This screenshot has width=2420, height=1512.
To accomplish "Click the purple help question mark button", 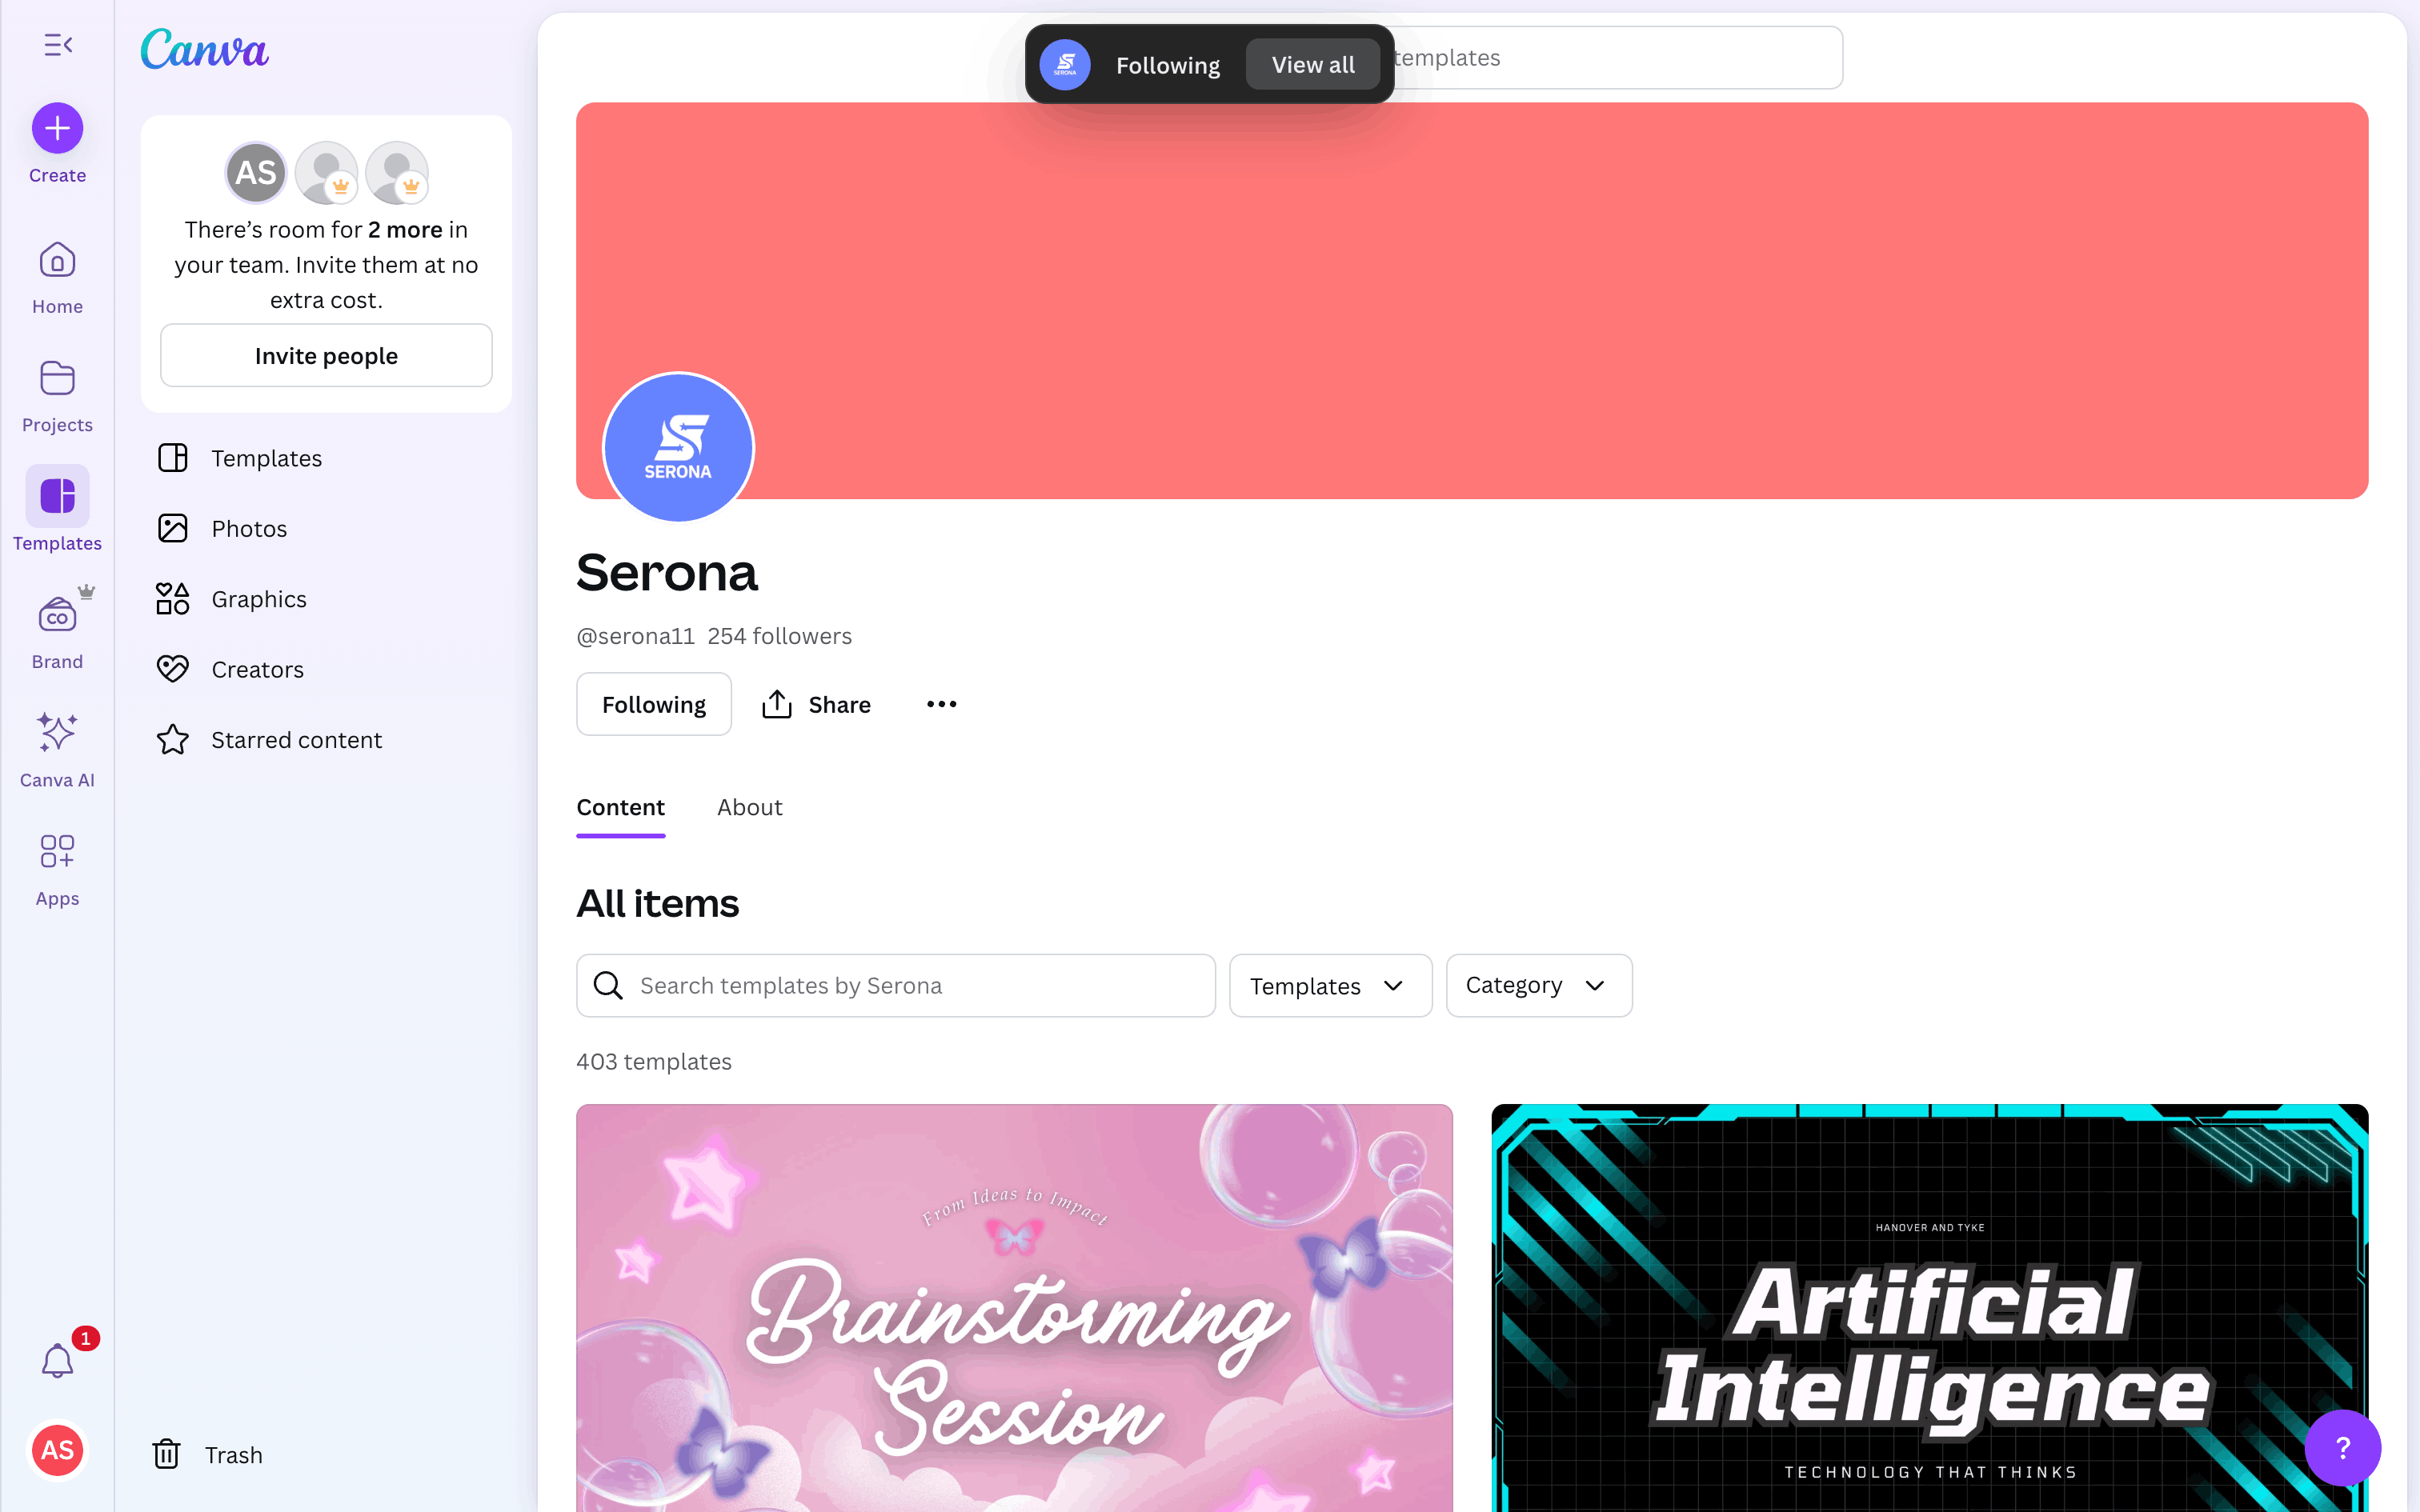I will 2342,1447.
